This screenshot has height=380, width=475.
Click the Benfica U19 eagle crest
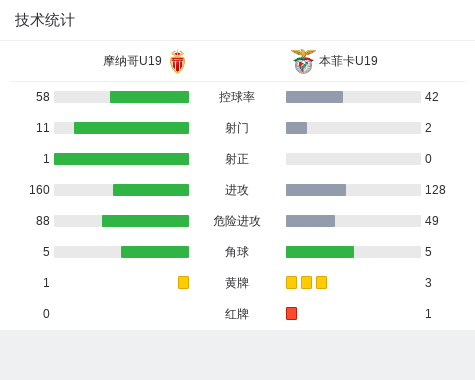(303, 61)
